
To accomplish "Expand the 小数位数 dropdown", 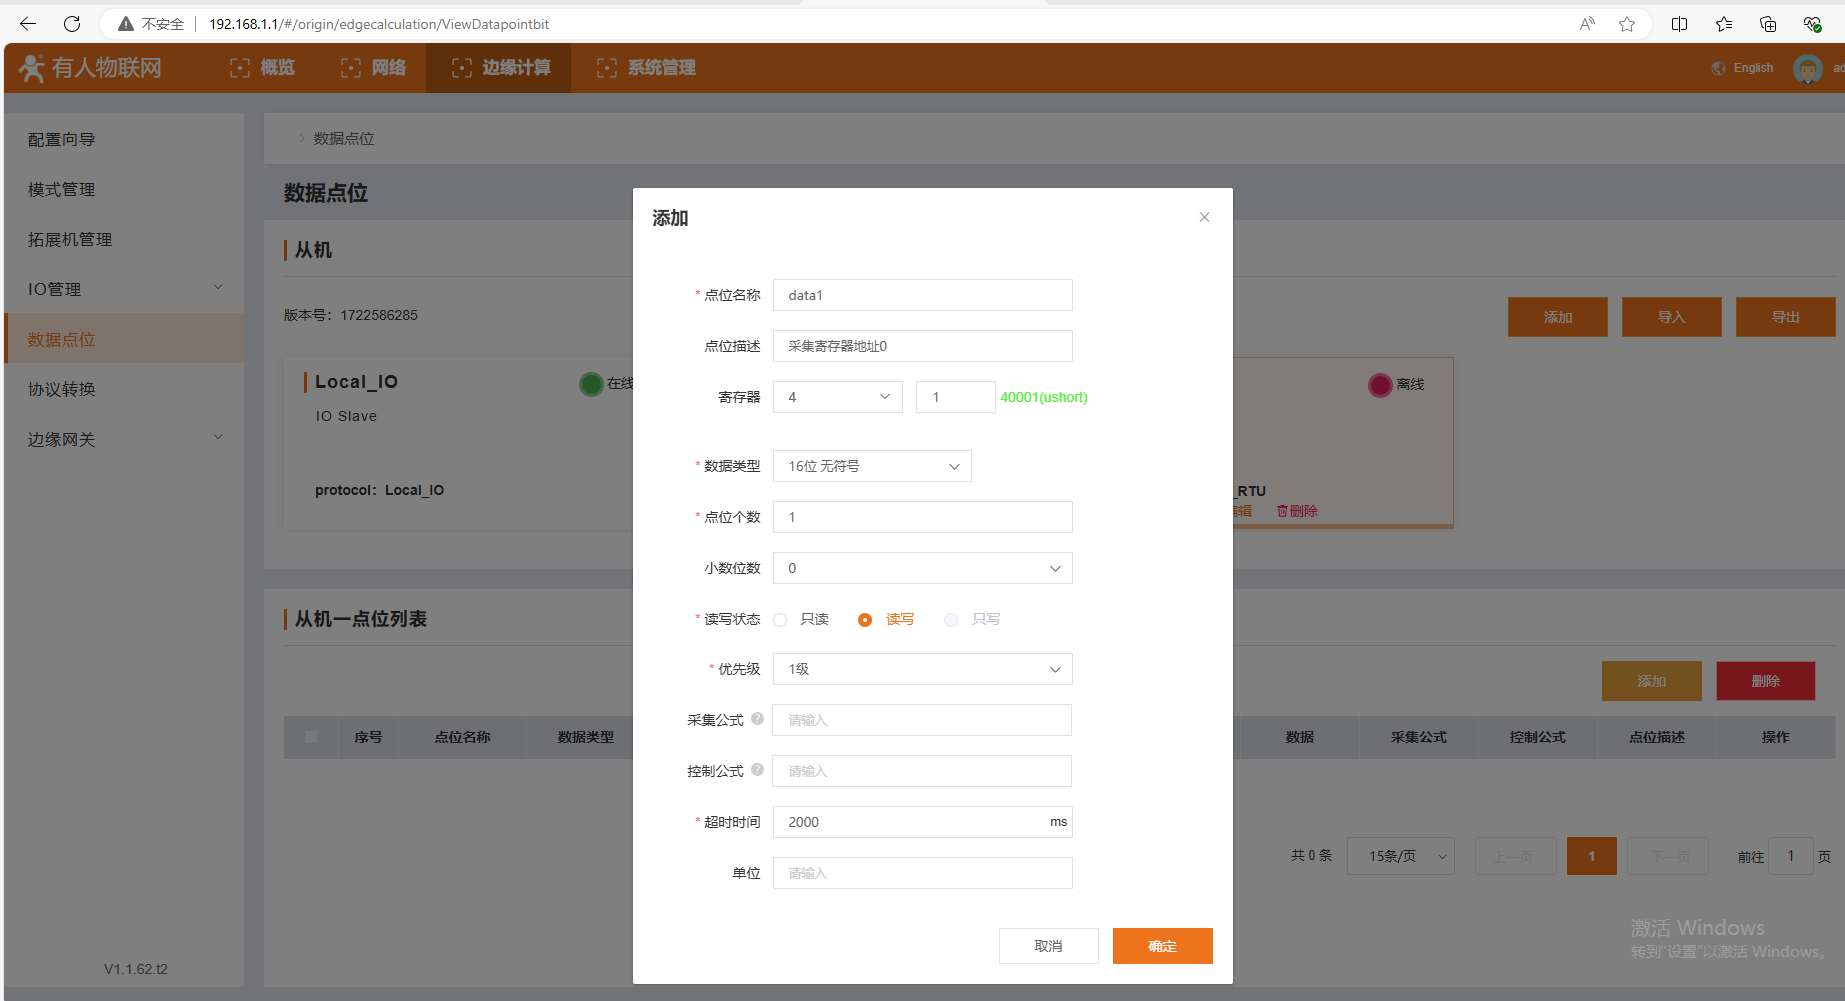I will [x=922, y=568].
